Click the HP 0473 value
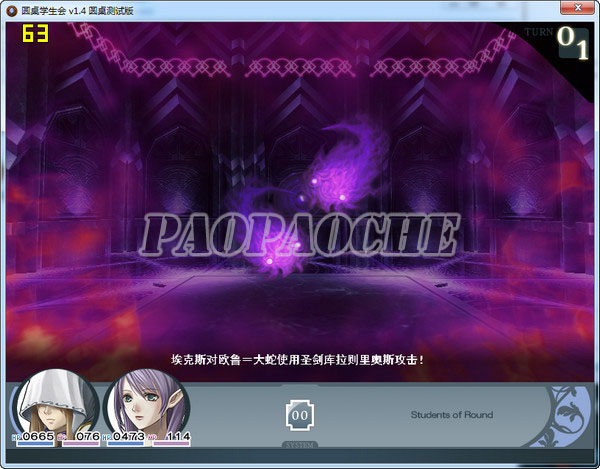The image size is (600, 469). pos(129,436)
